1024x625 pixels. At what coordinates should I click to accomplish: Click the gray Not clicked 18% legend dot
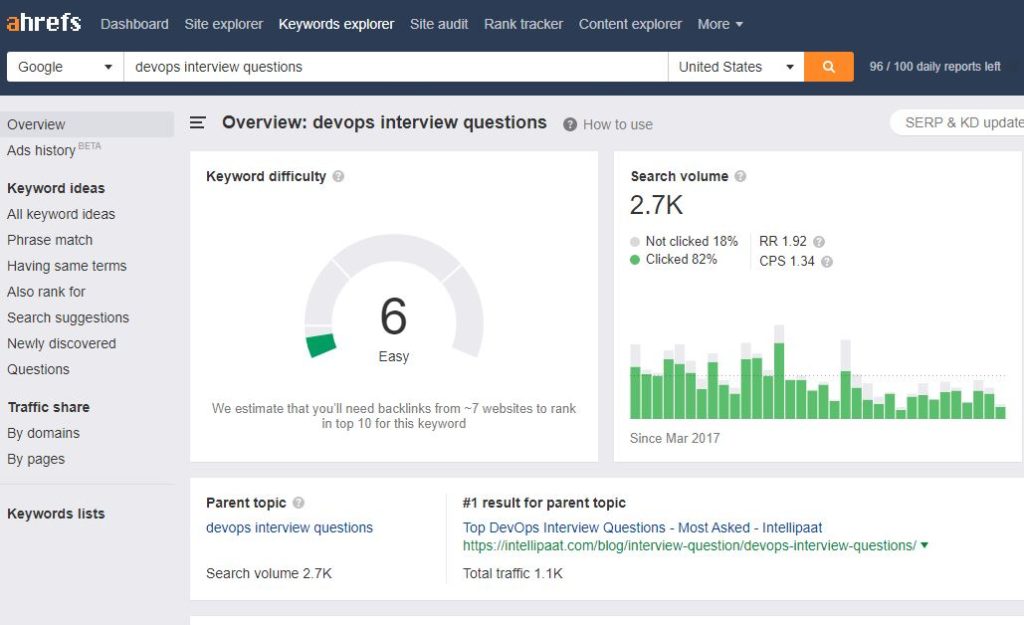pyautogui.click(x=634, y=242)
